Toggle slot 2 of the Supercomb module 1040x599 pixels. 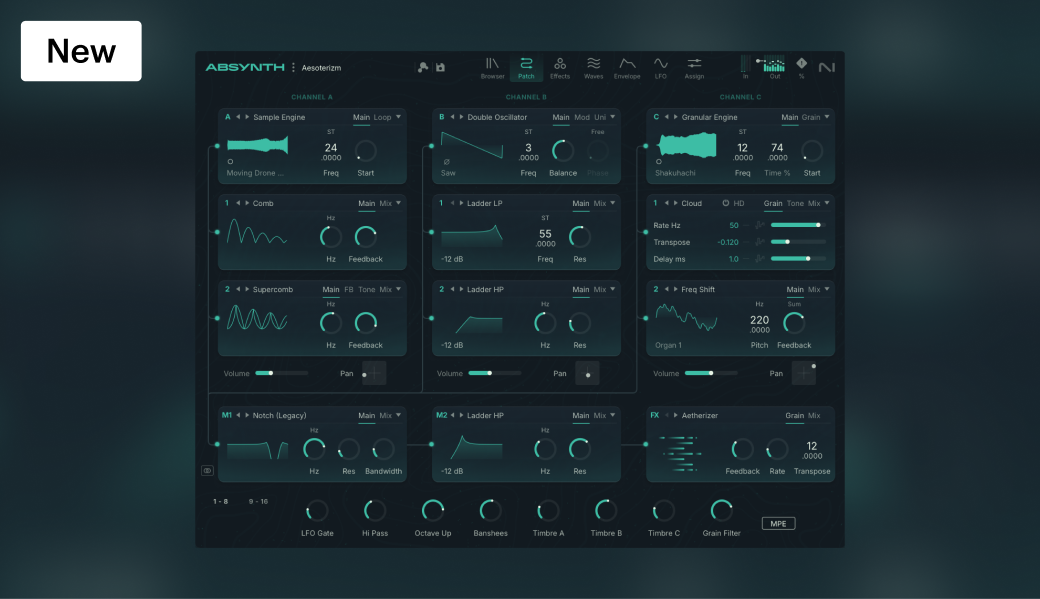click(x=228, y=289)
